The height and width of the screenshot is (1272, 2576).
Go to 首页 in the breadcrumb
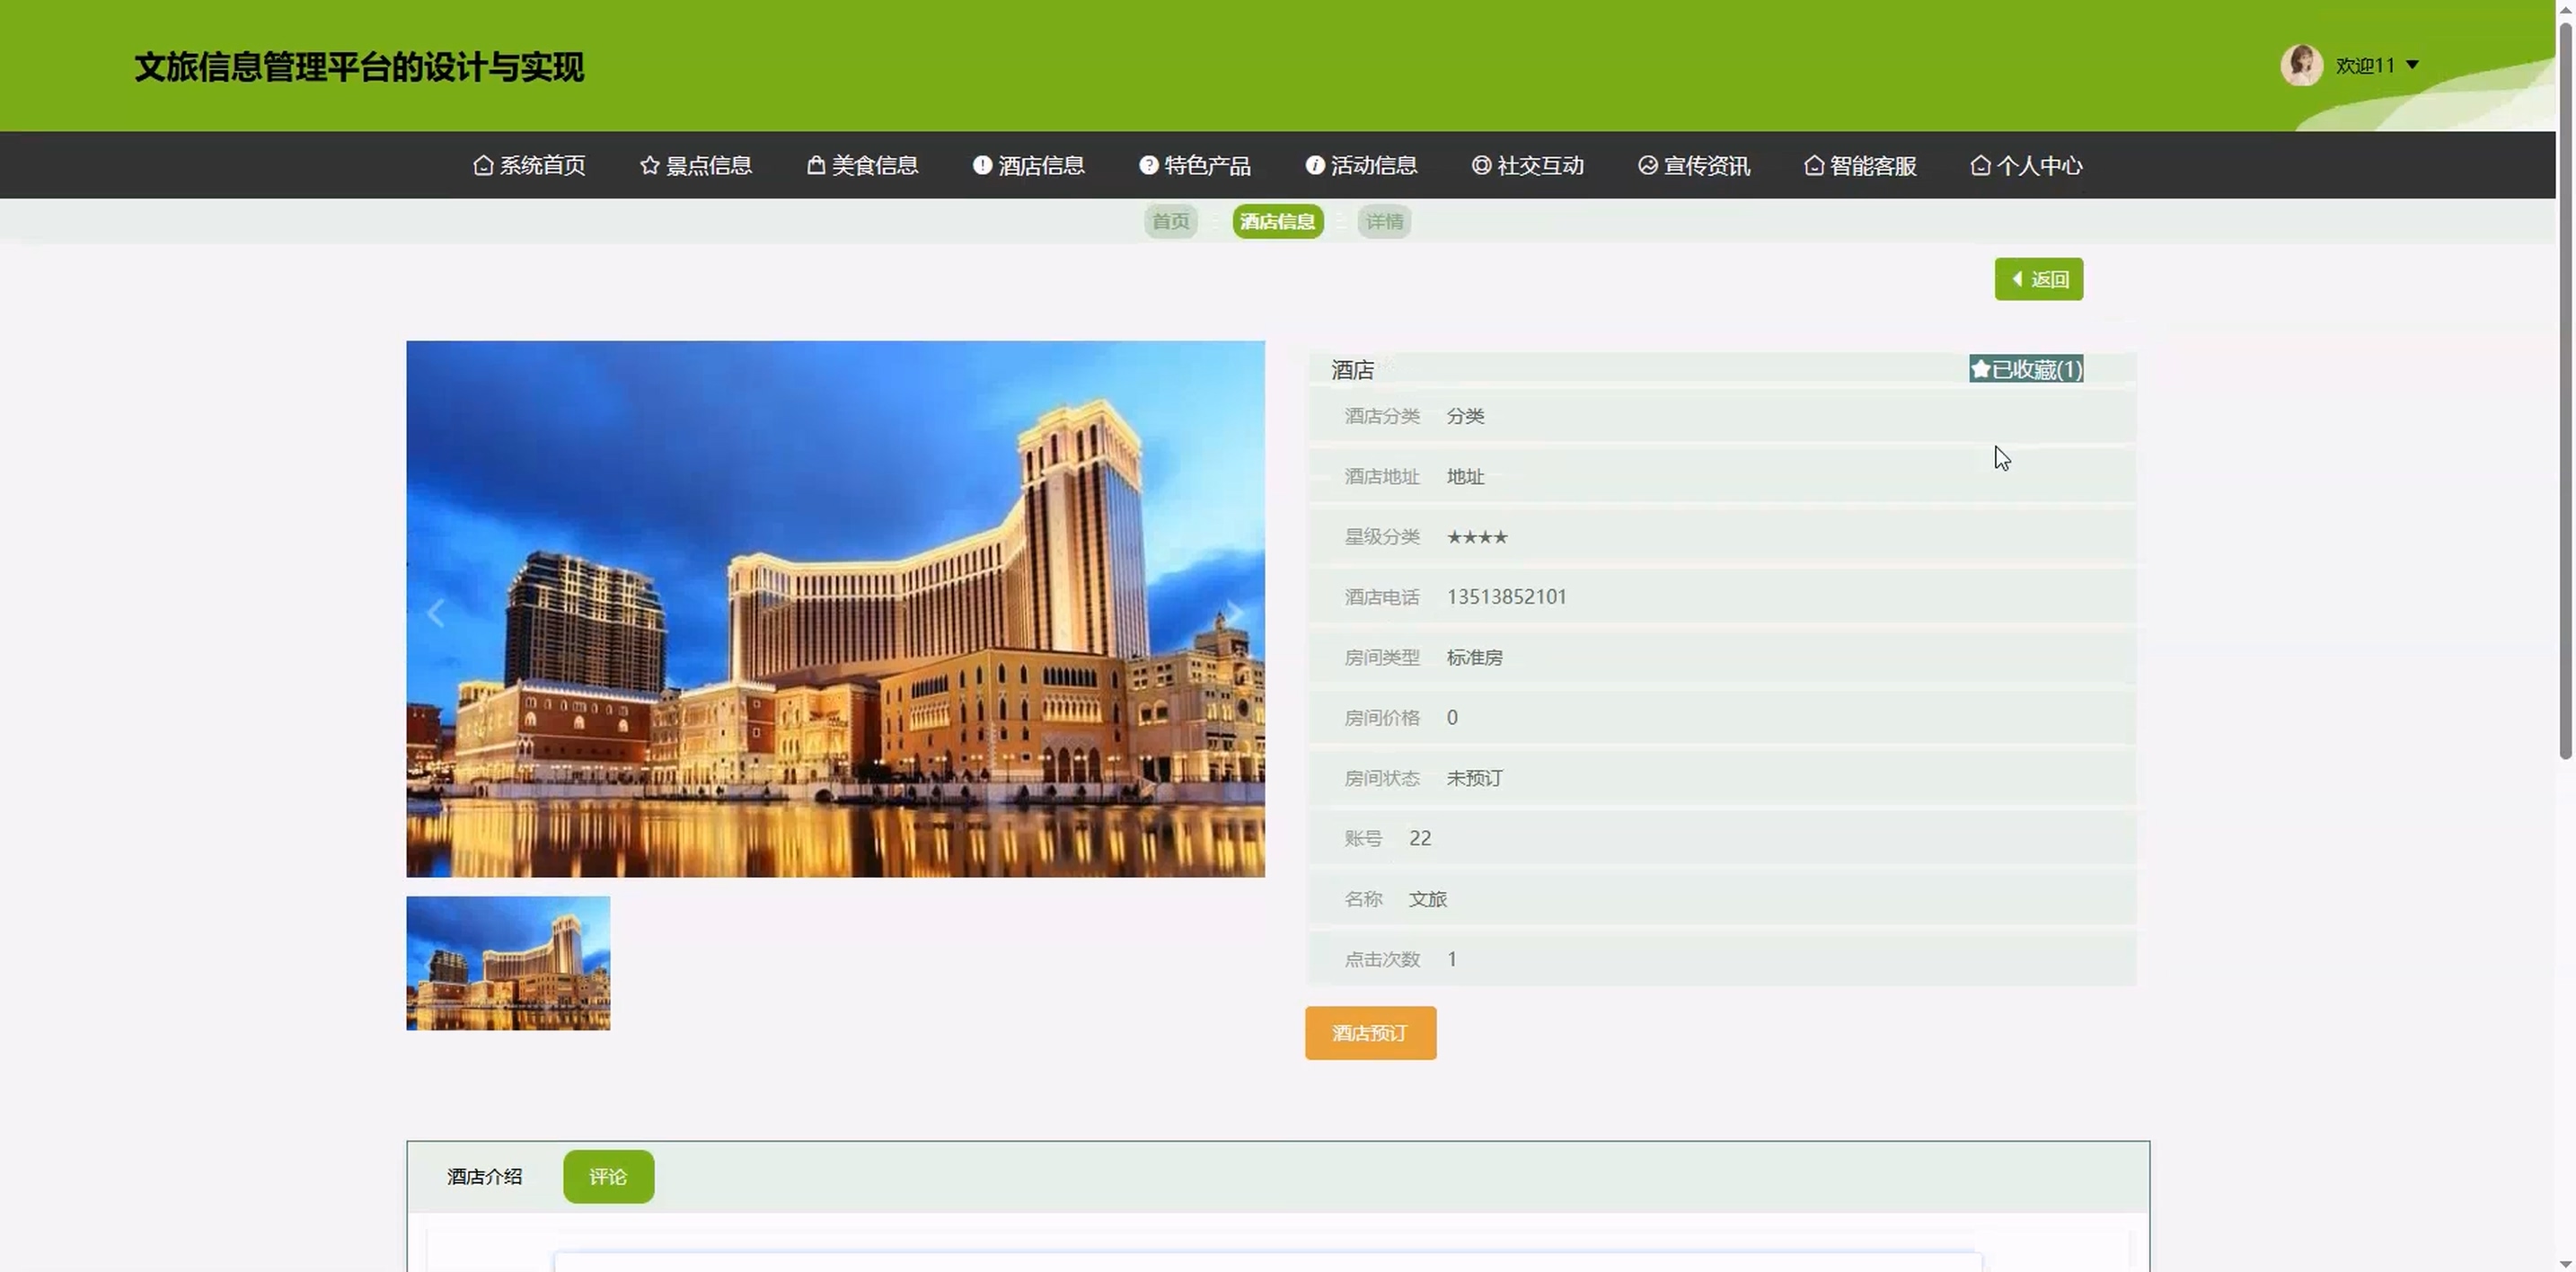(x=1170, y=221)
